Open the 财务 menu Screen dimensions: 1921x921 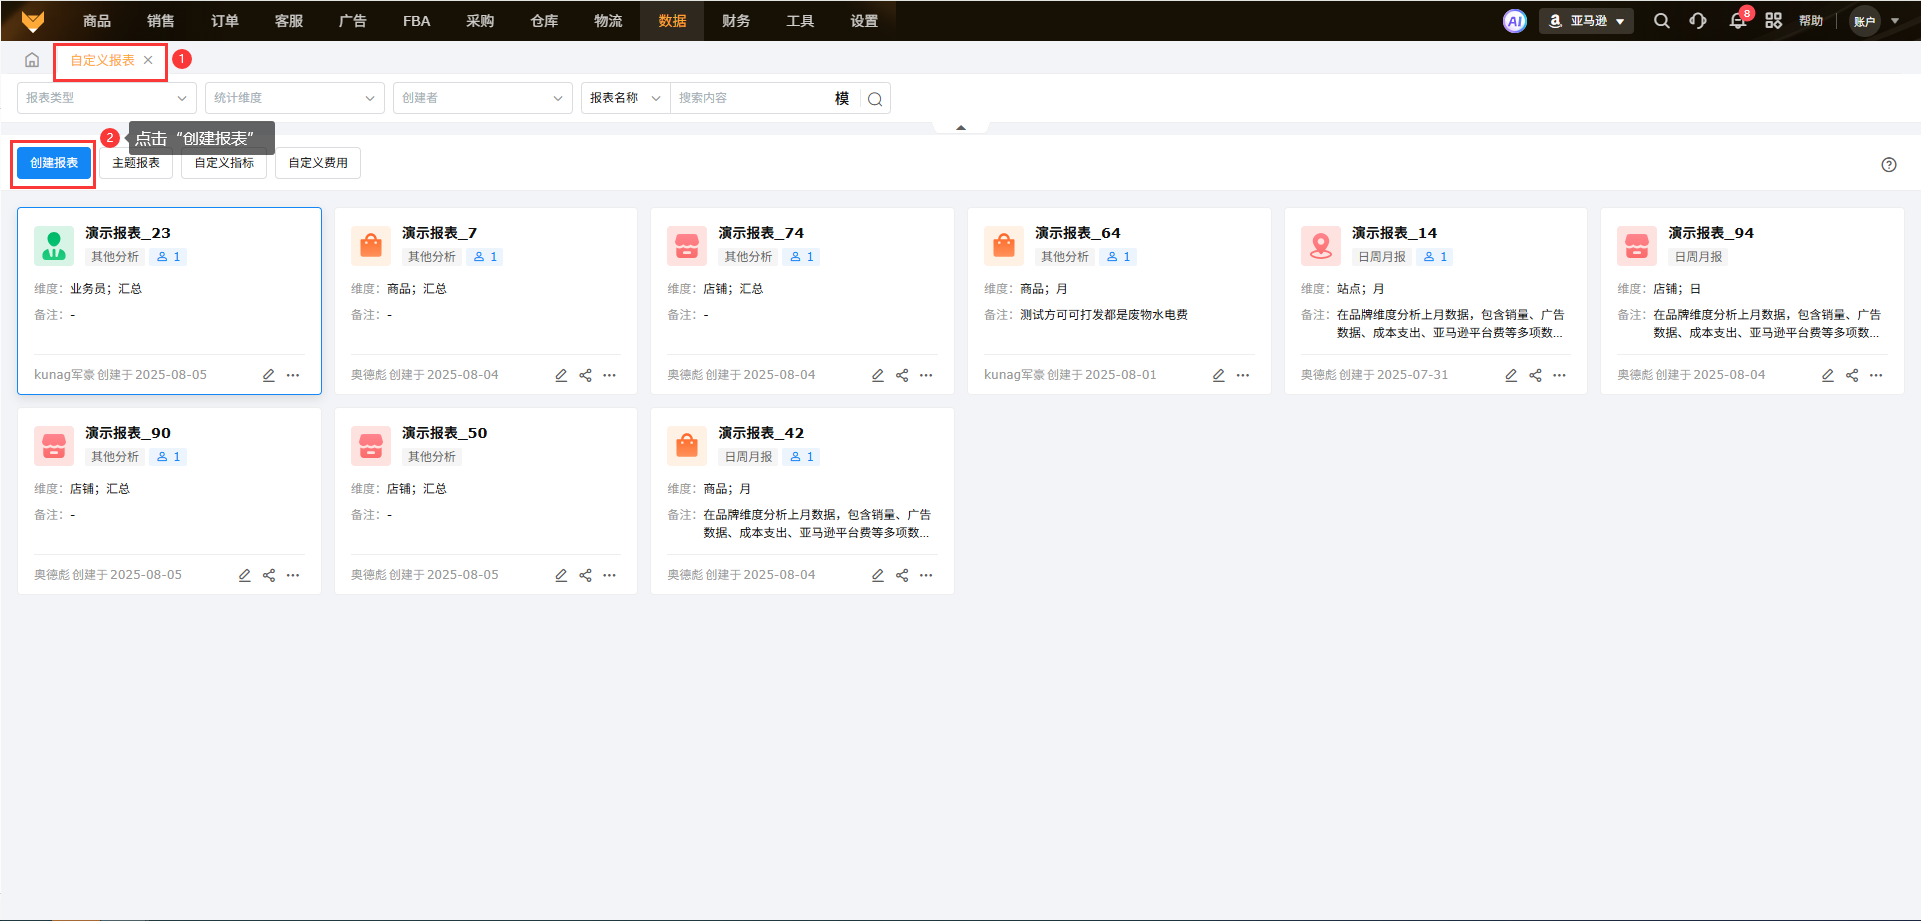coord(737,21)
